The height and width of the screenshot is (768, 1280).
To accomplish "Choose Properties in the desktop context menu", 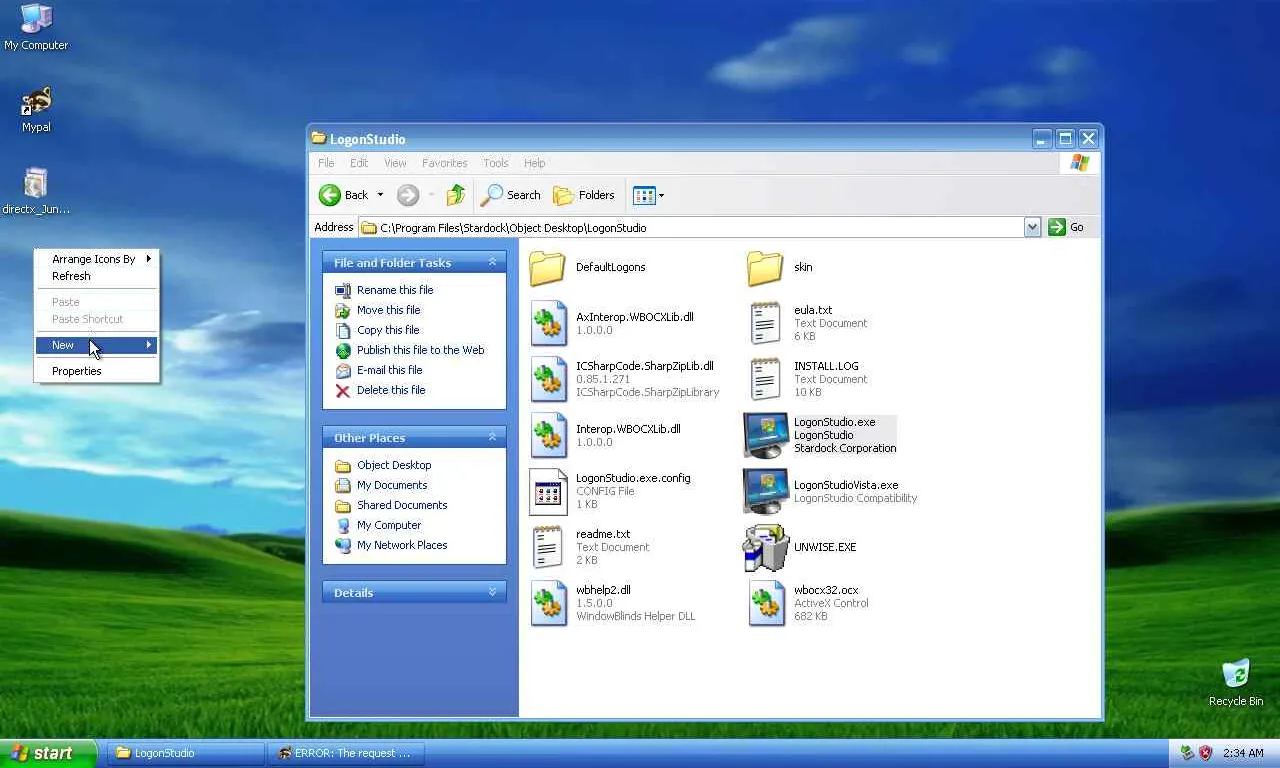I will [x=96, y=371].
